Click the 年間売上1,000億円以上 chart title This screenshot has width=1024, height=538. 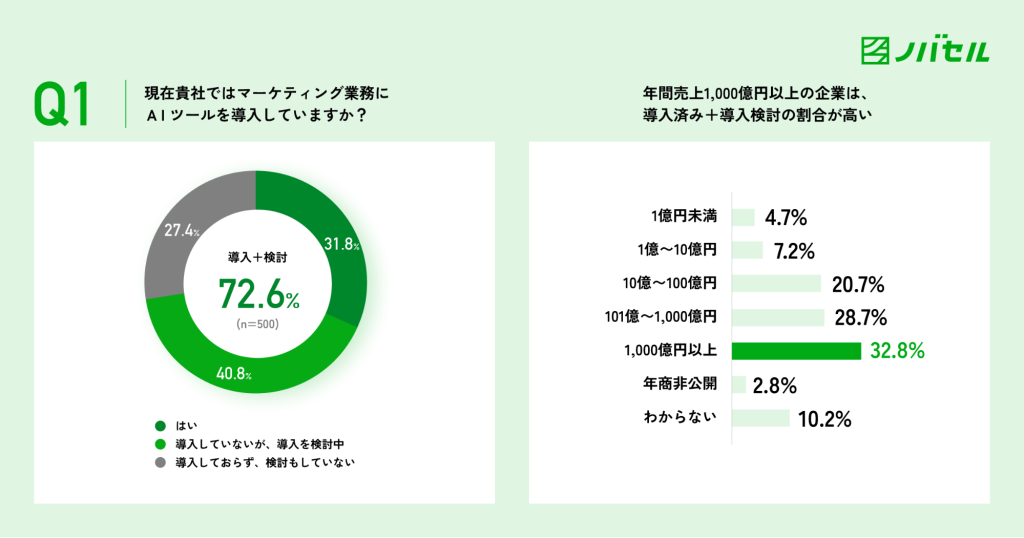(756, 104)
